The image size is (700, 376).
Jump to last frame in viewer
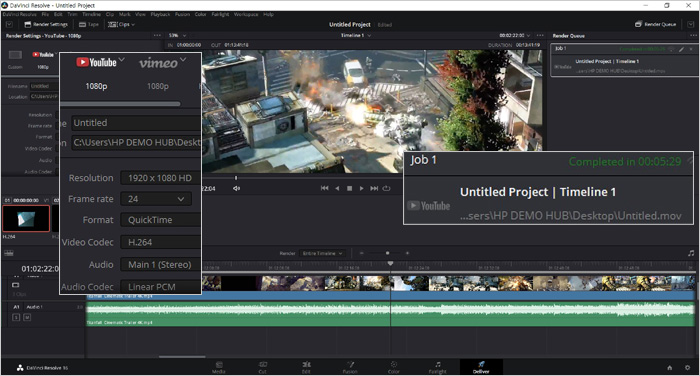pyautogui.click(x=374, y=188)
